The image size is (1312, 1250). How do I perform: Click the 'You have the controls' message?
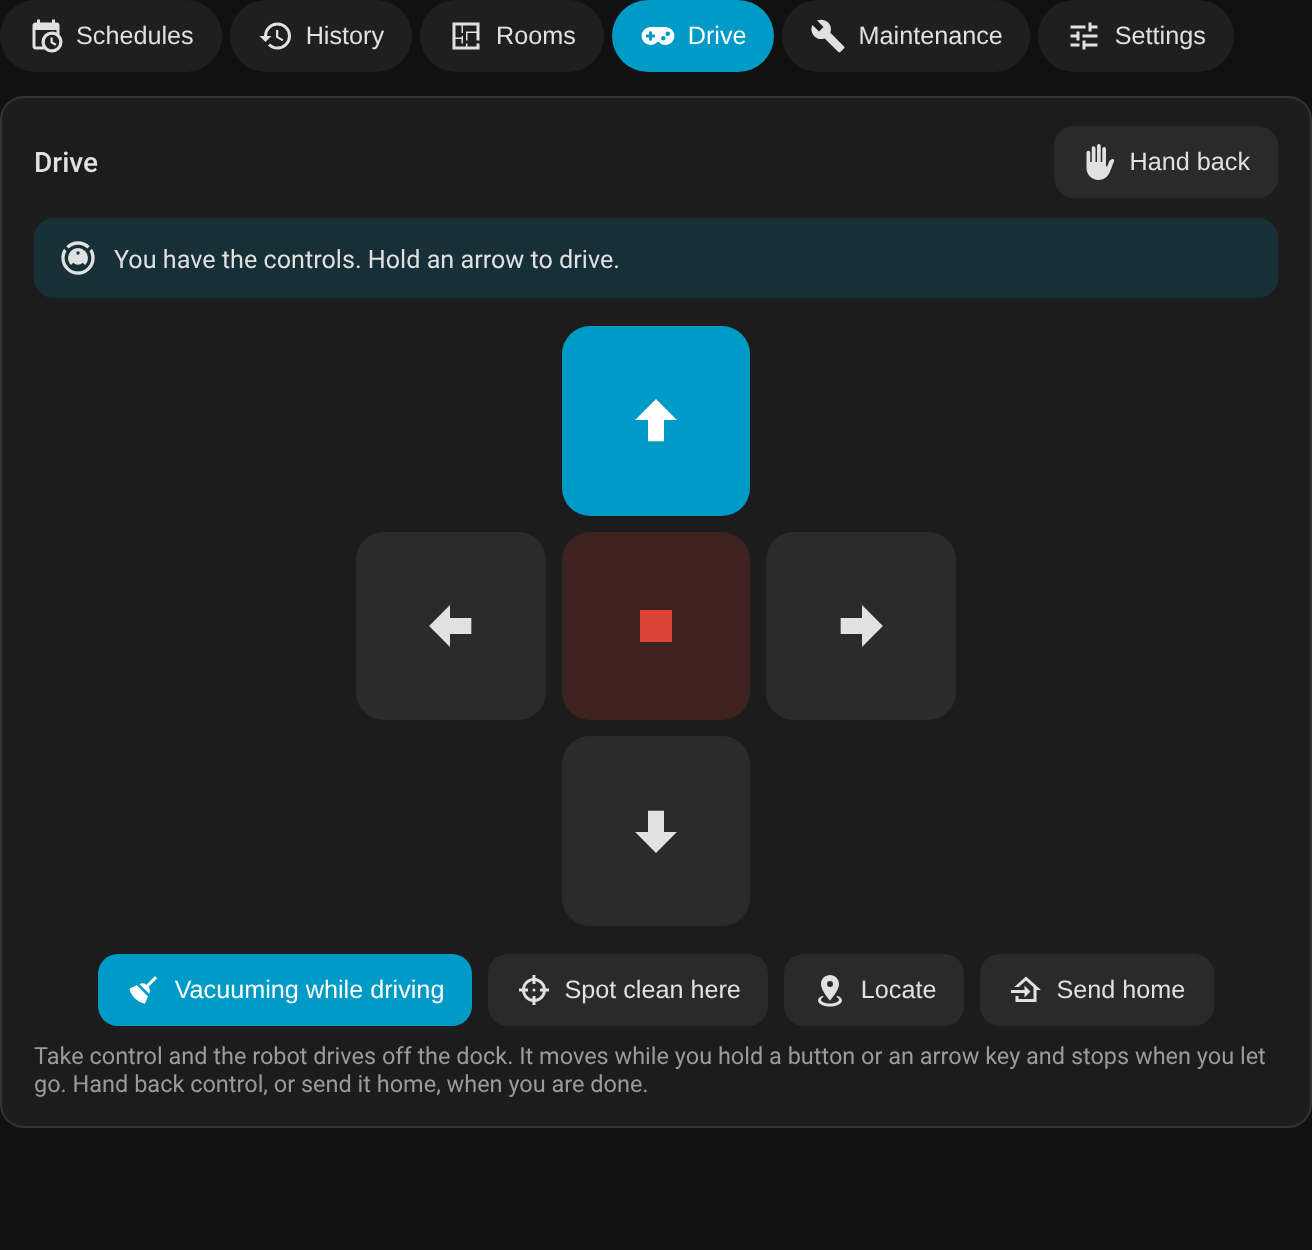[x=367, y=259]
